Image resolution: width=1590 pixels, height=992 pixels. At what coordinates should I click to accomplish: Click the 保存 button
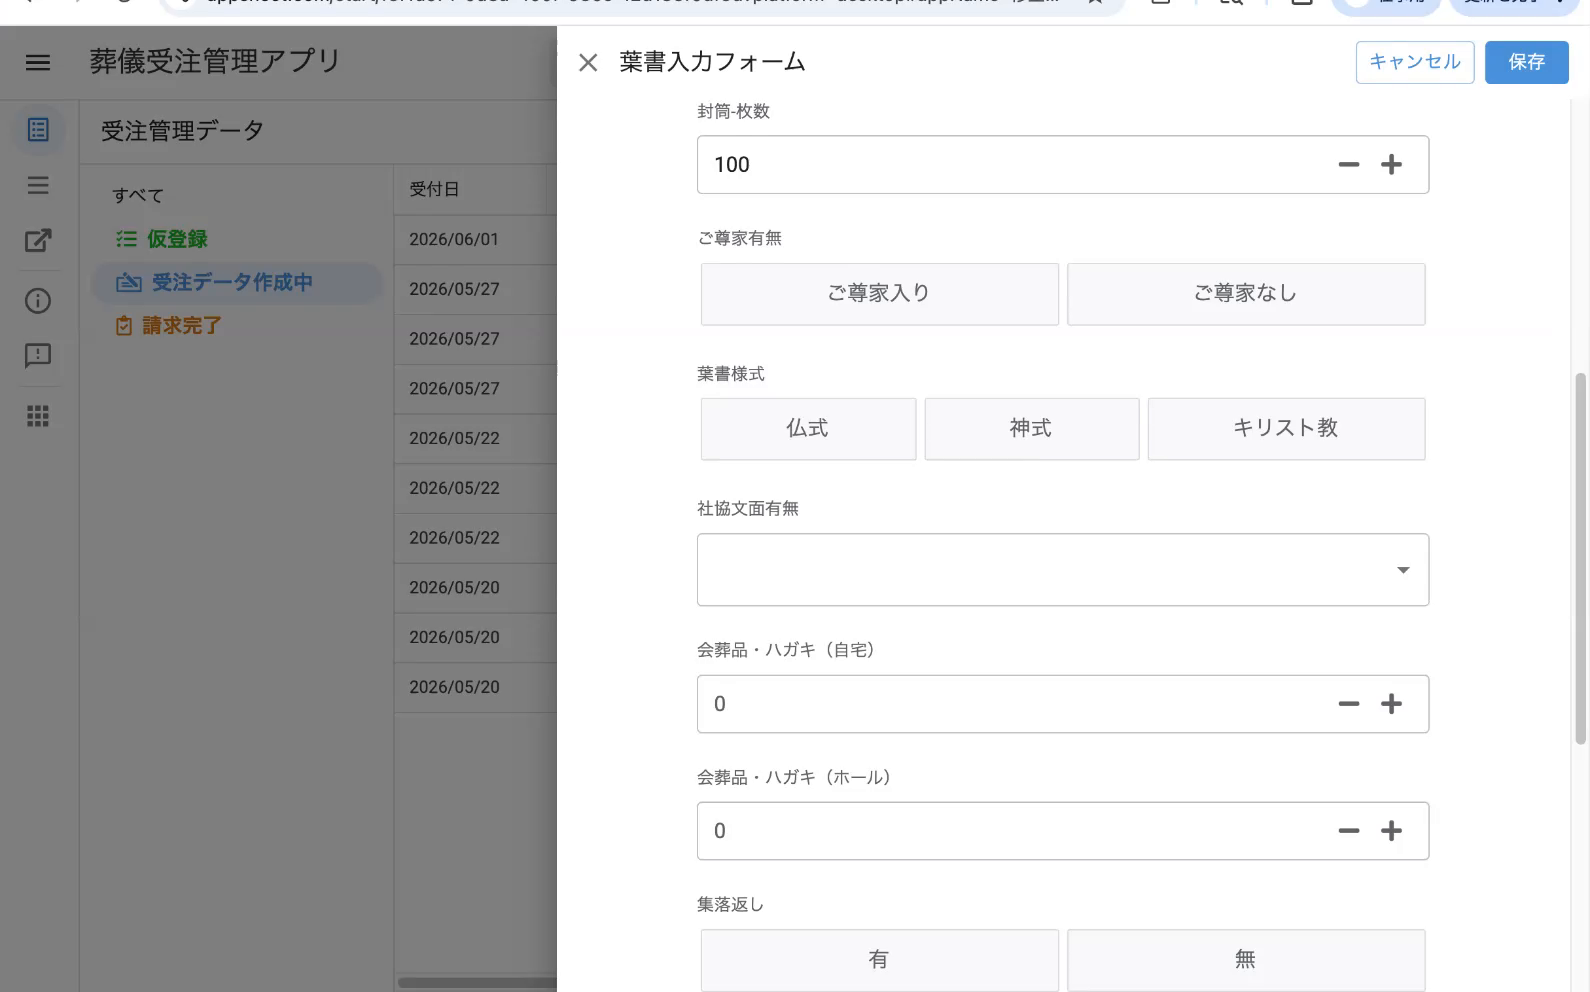1526,62
